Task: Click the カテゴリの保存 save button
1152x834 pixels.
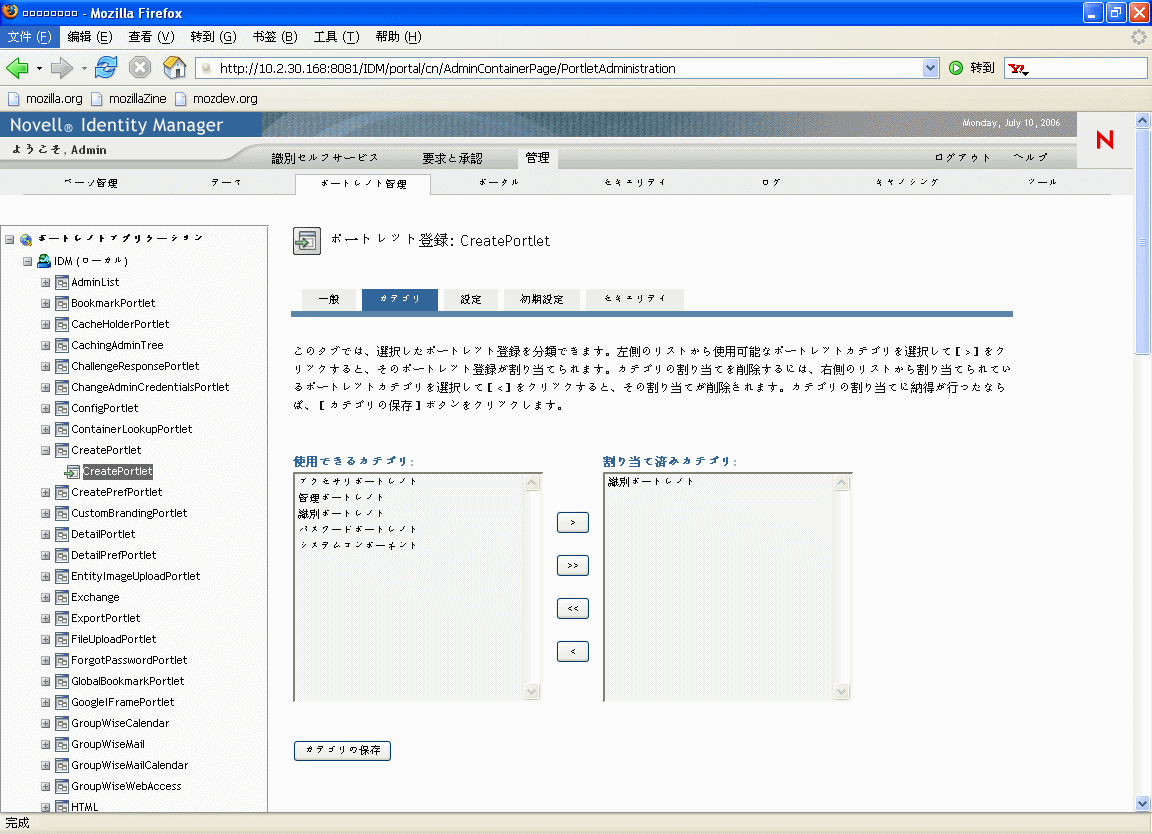Action: click(342, 750)
